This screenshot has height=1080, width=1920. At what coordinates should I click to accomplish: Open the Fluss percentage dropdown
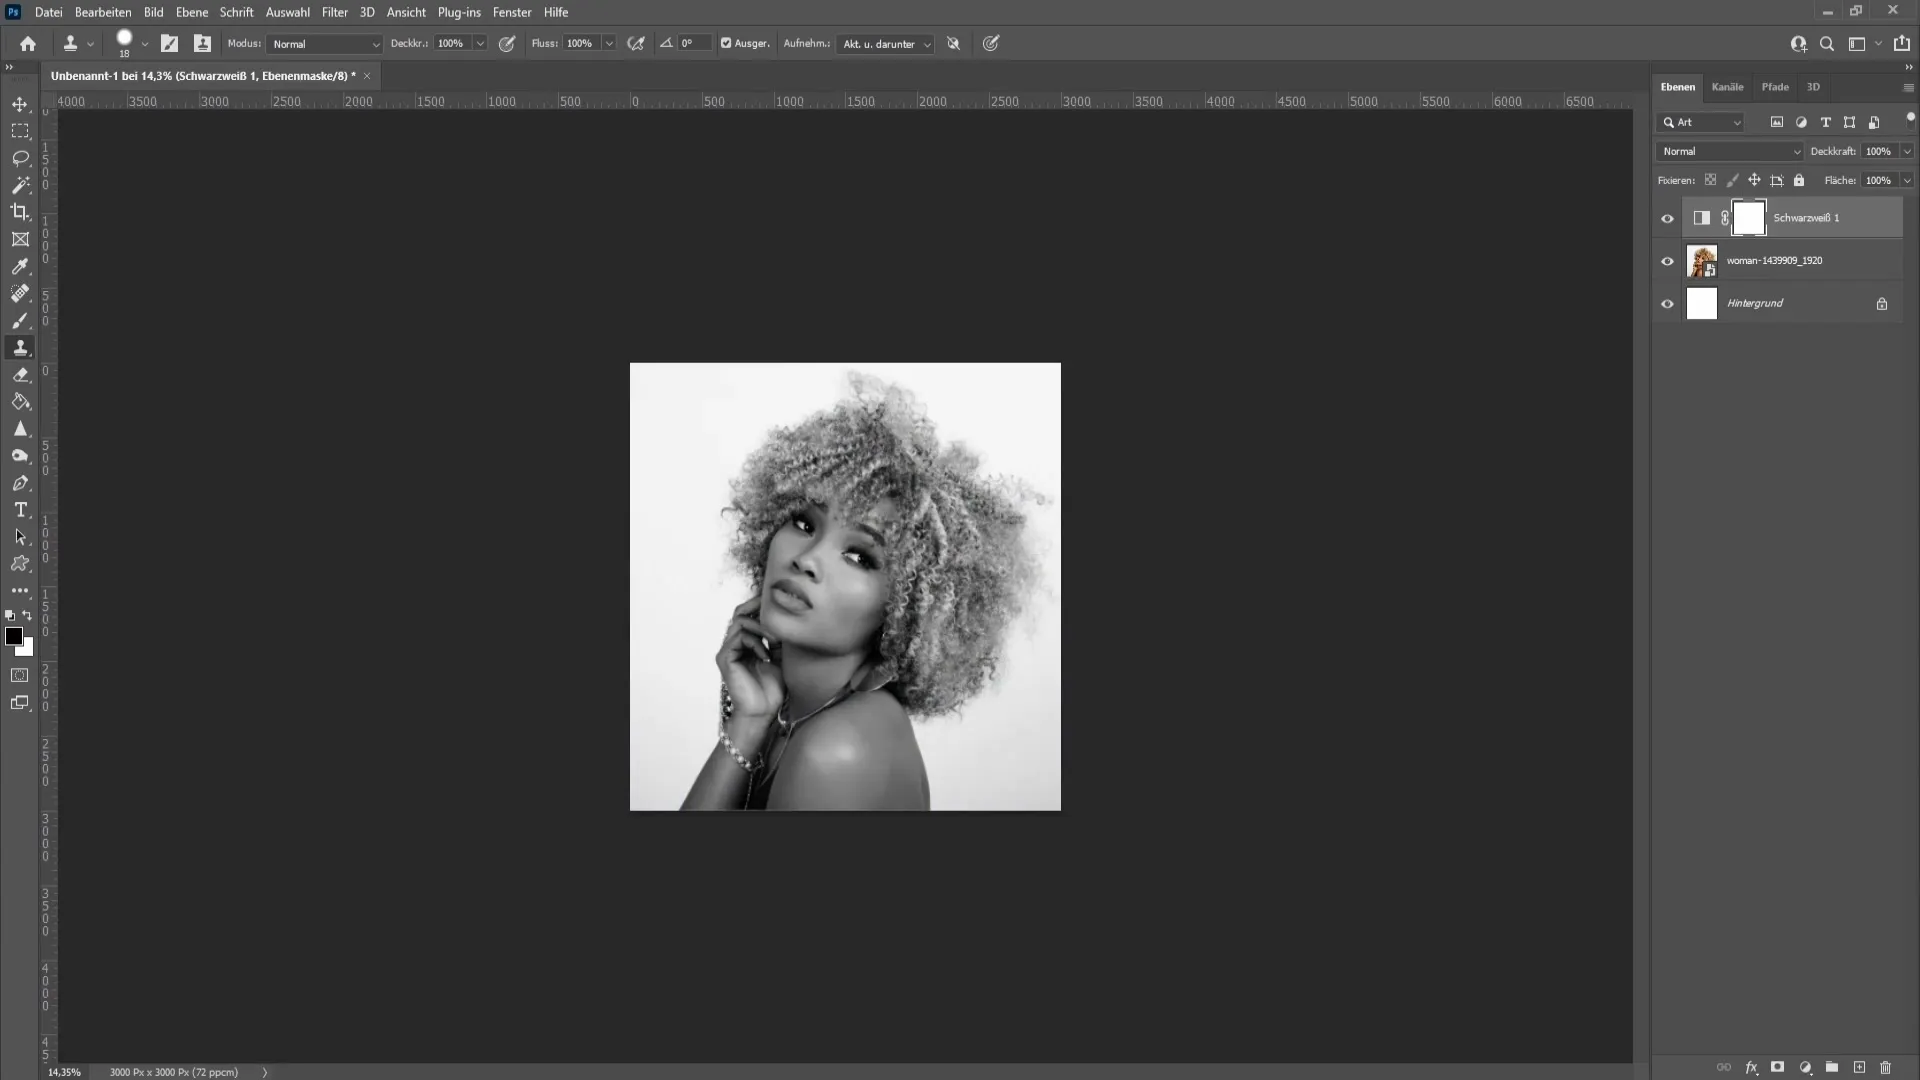[608, 44]
